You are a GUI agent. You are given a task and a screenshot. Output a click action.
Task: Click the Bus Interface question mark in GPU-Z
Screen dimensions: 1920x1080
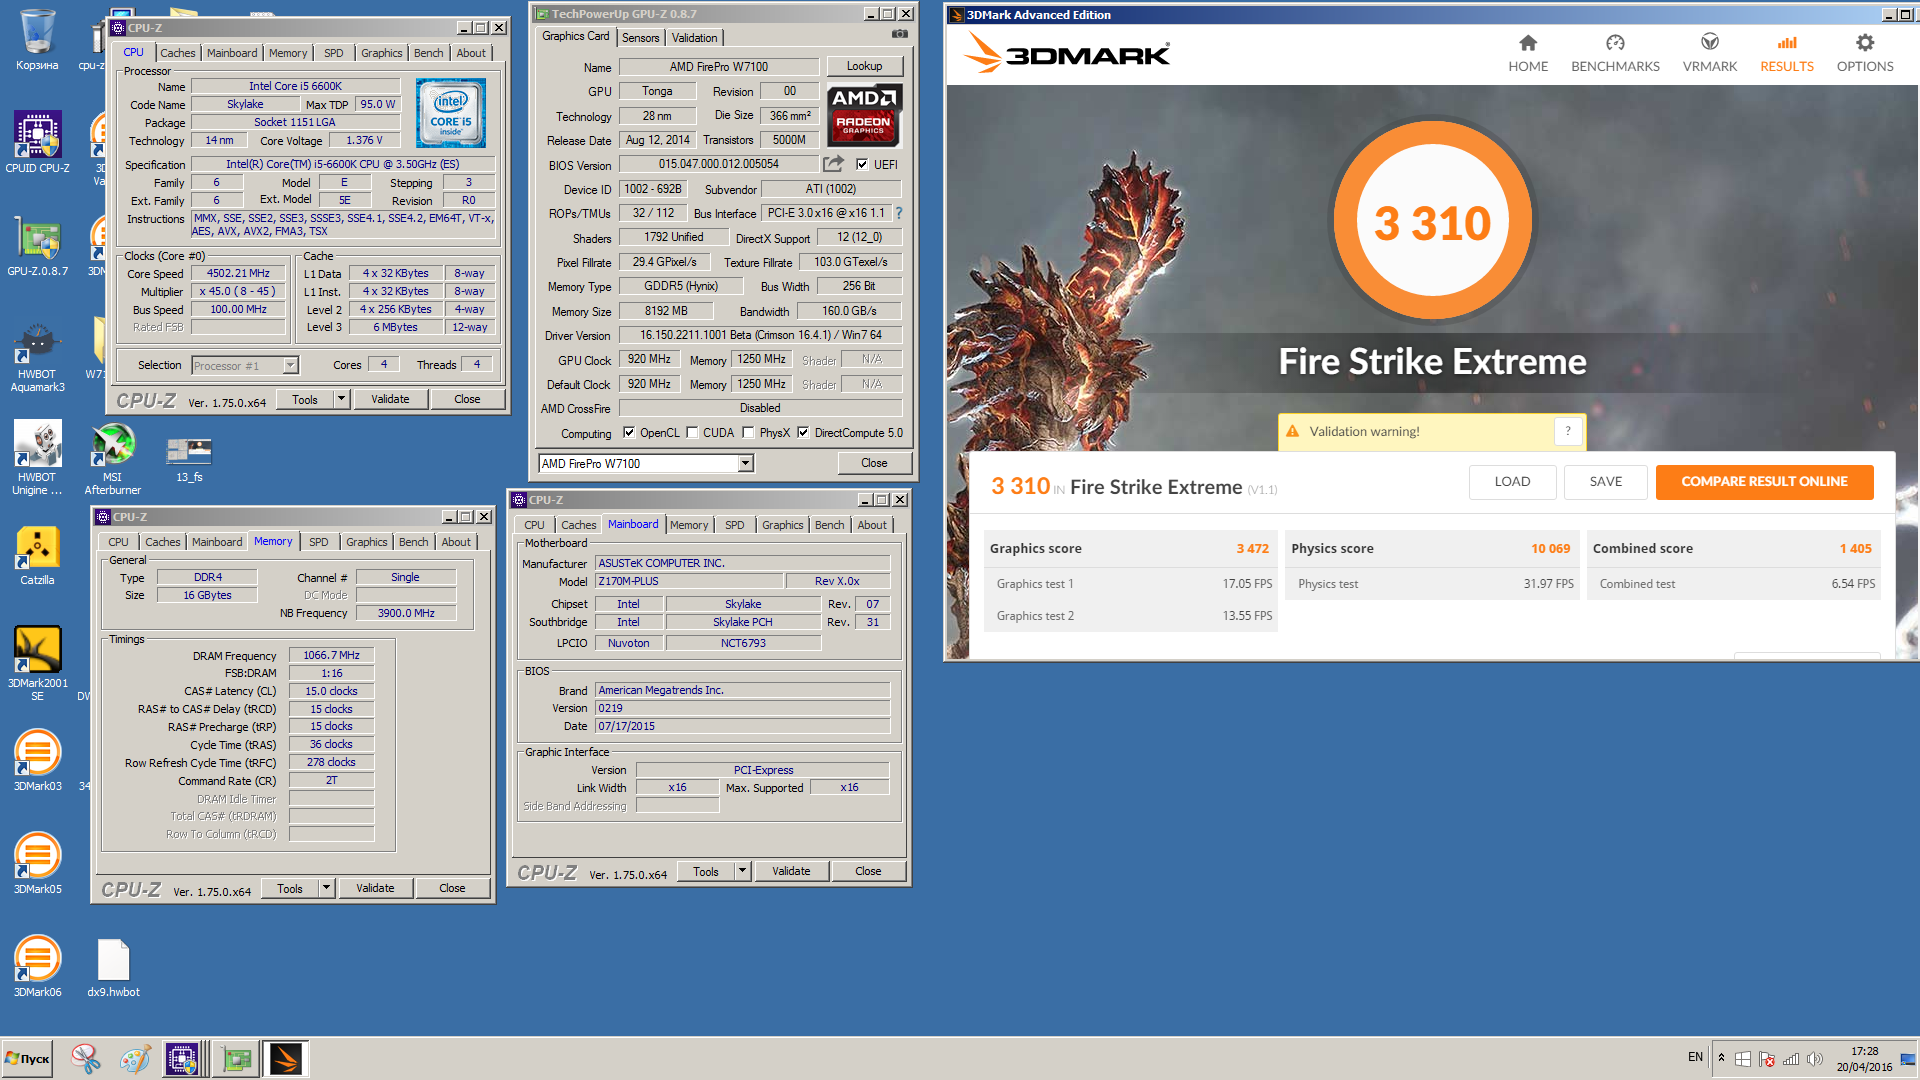(x=898, y=213)
